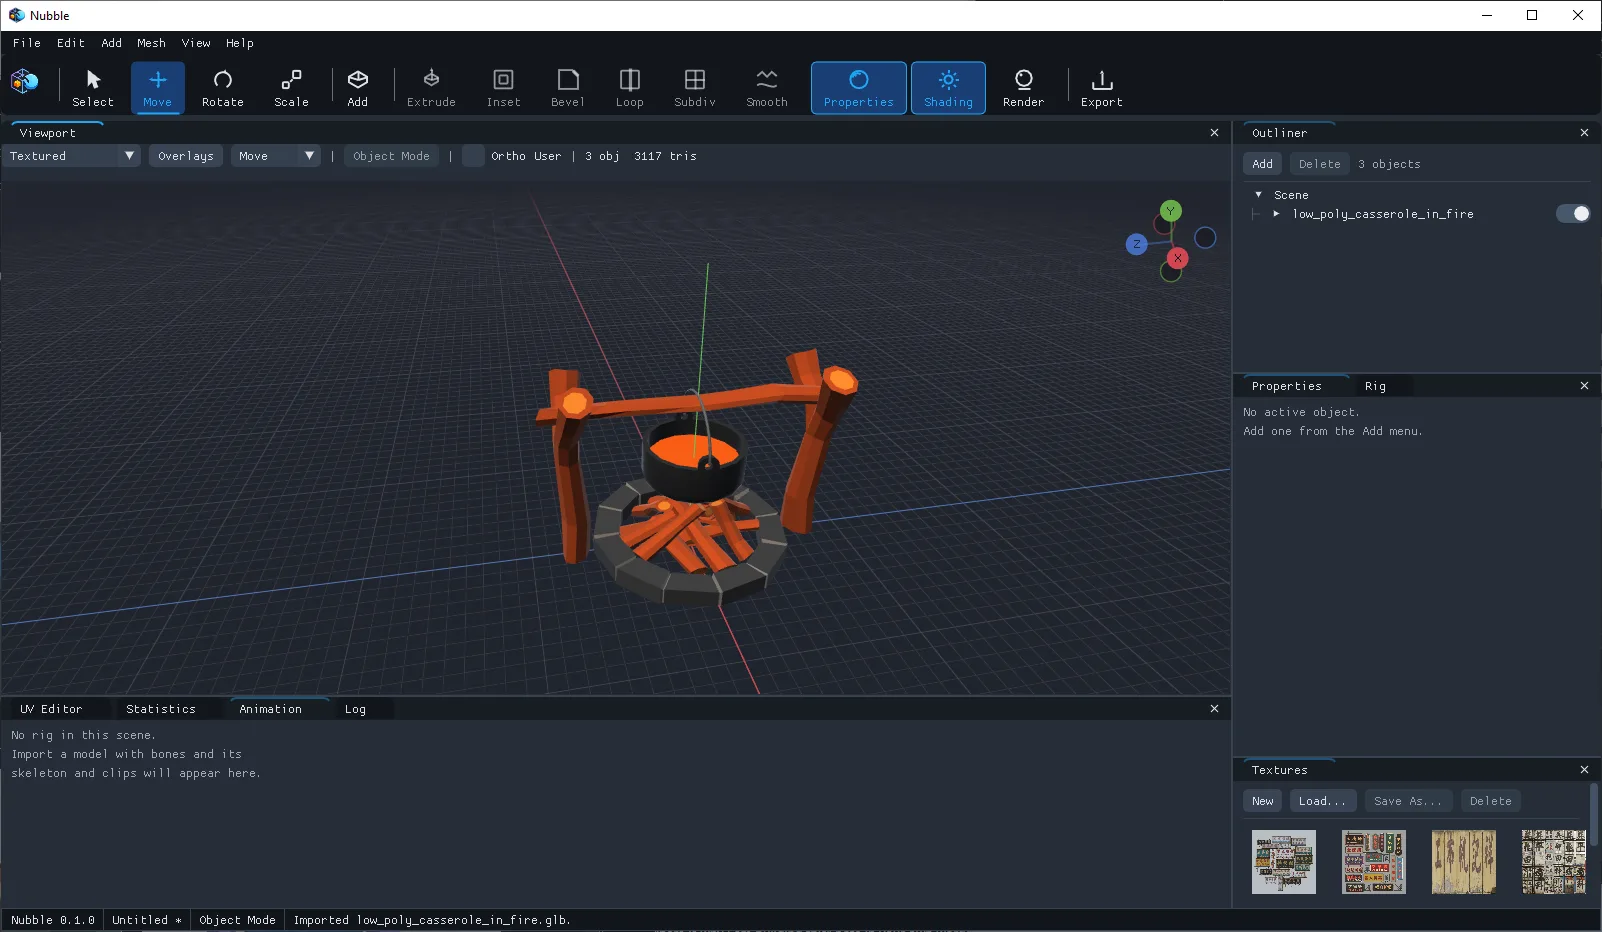This screenshot has height=932, width=1602.
Task: Select the Rotate tool
Action: click(222, 88)
